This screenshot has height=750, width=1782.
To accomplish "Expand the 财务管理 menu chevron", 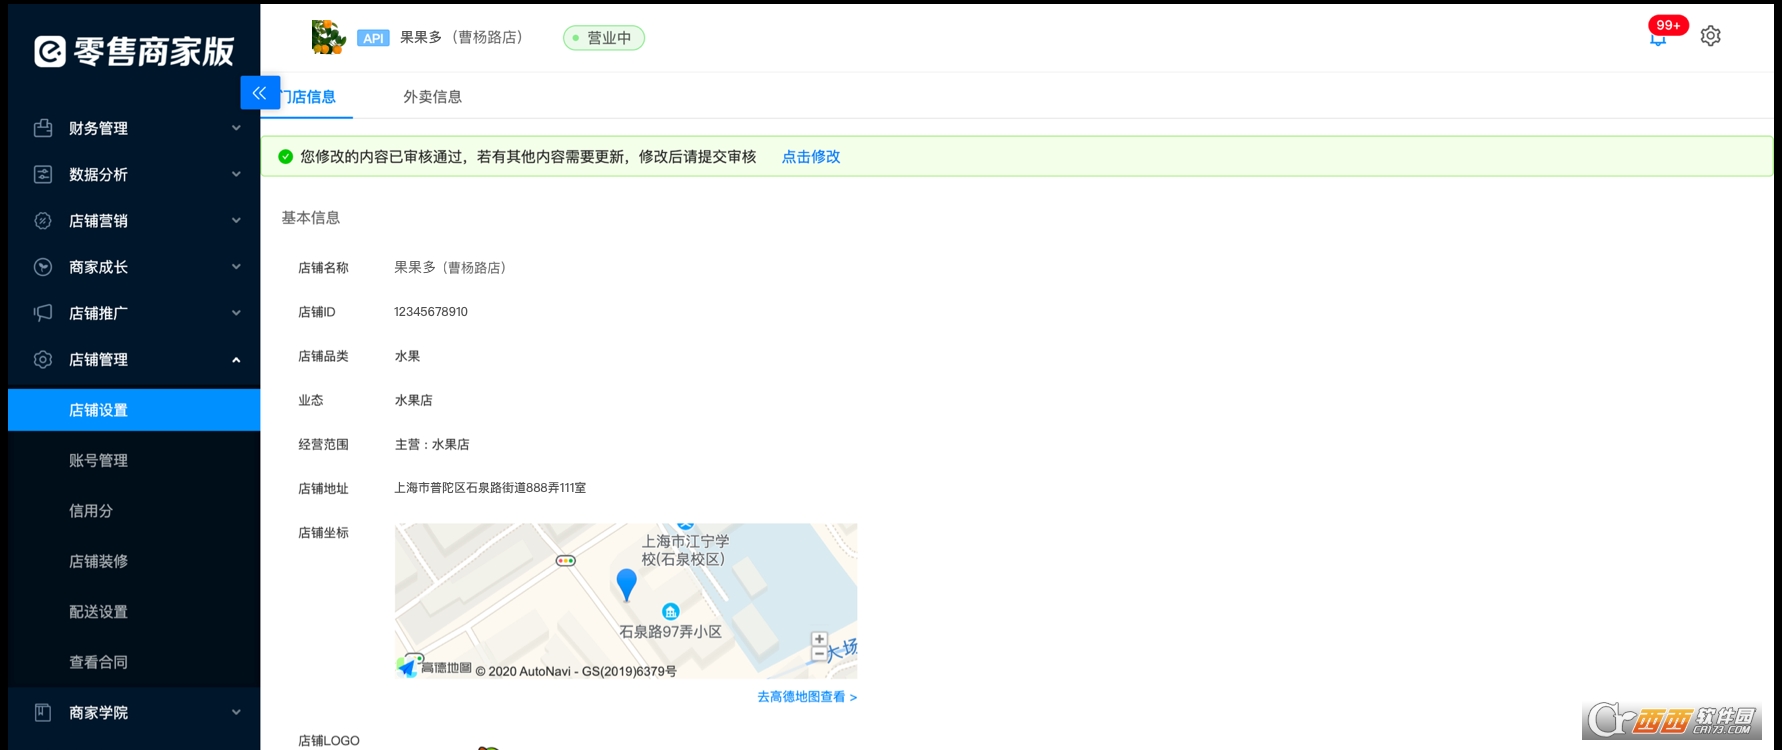I will (x=236, y=128).
